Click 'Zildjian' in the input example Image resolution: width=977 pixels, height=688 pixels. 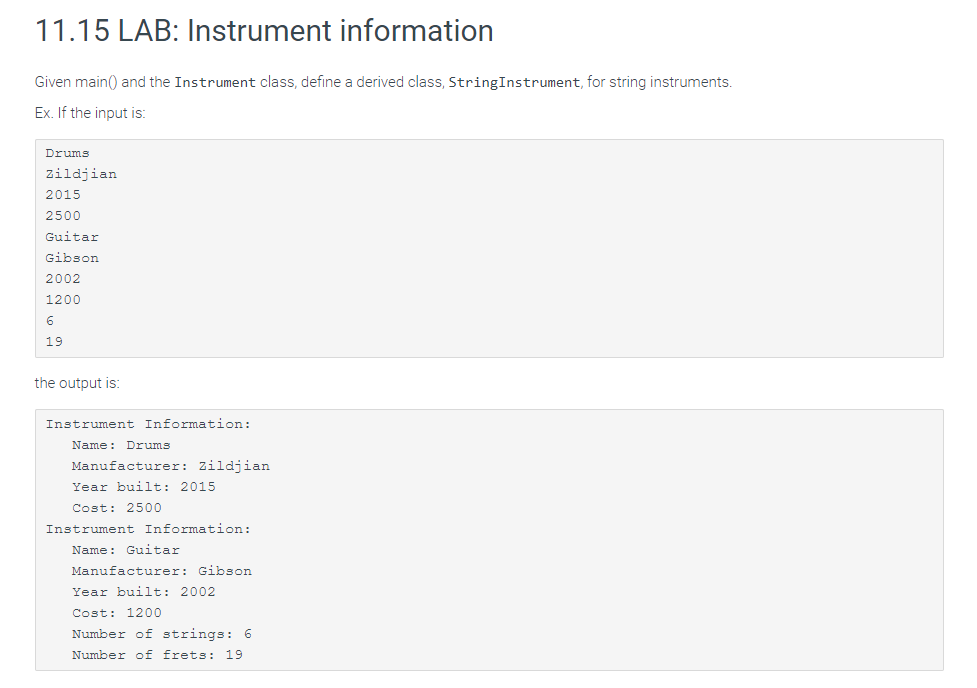(x=81, y=174)
